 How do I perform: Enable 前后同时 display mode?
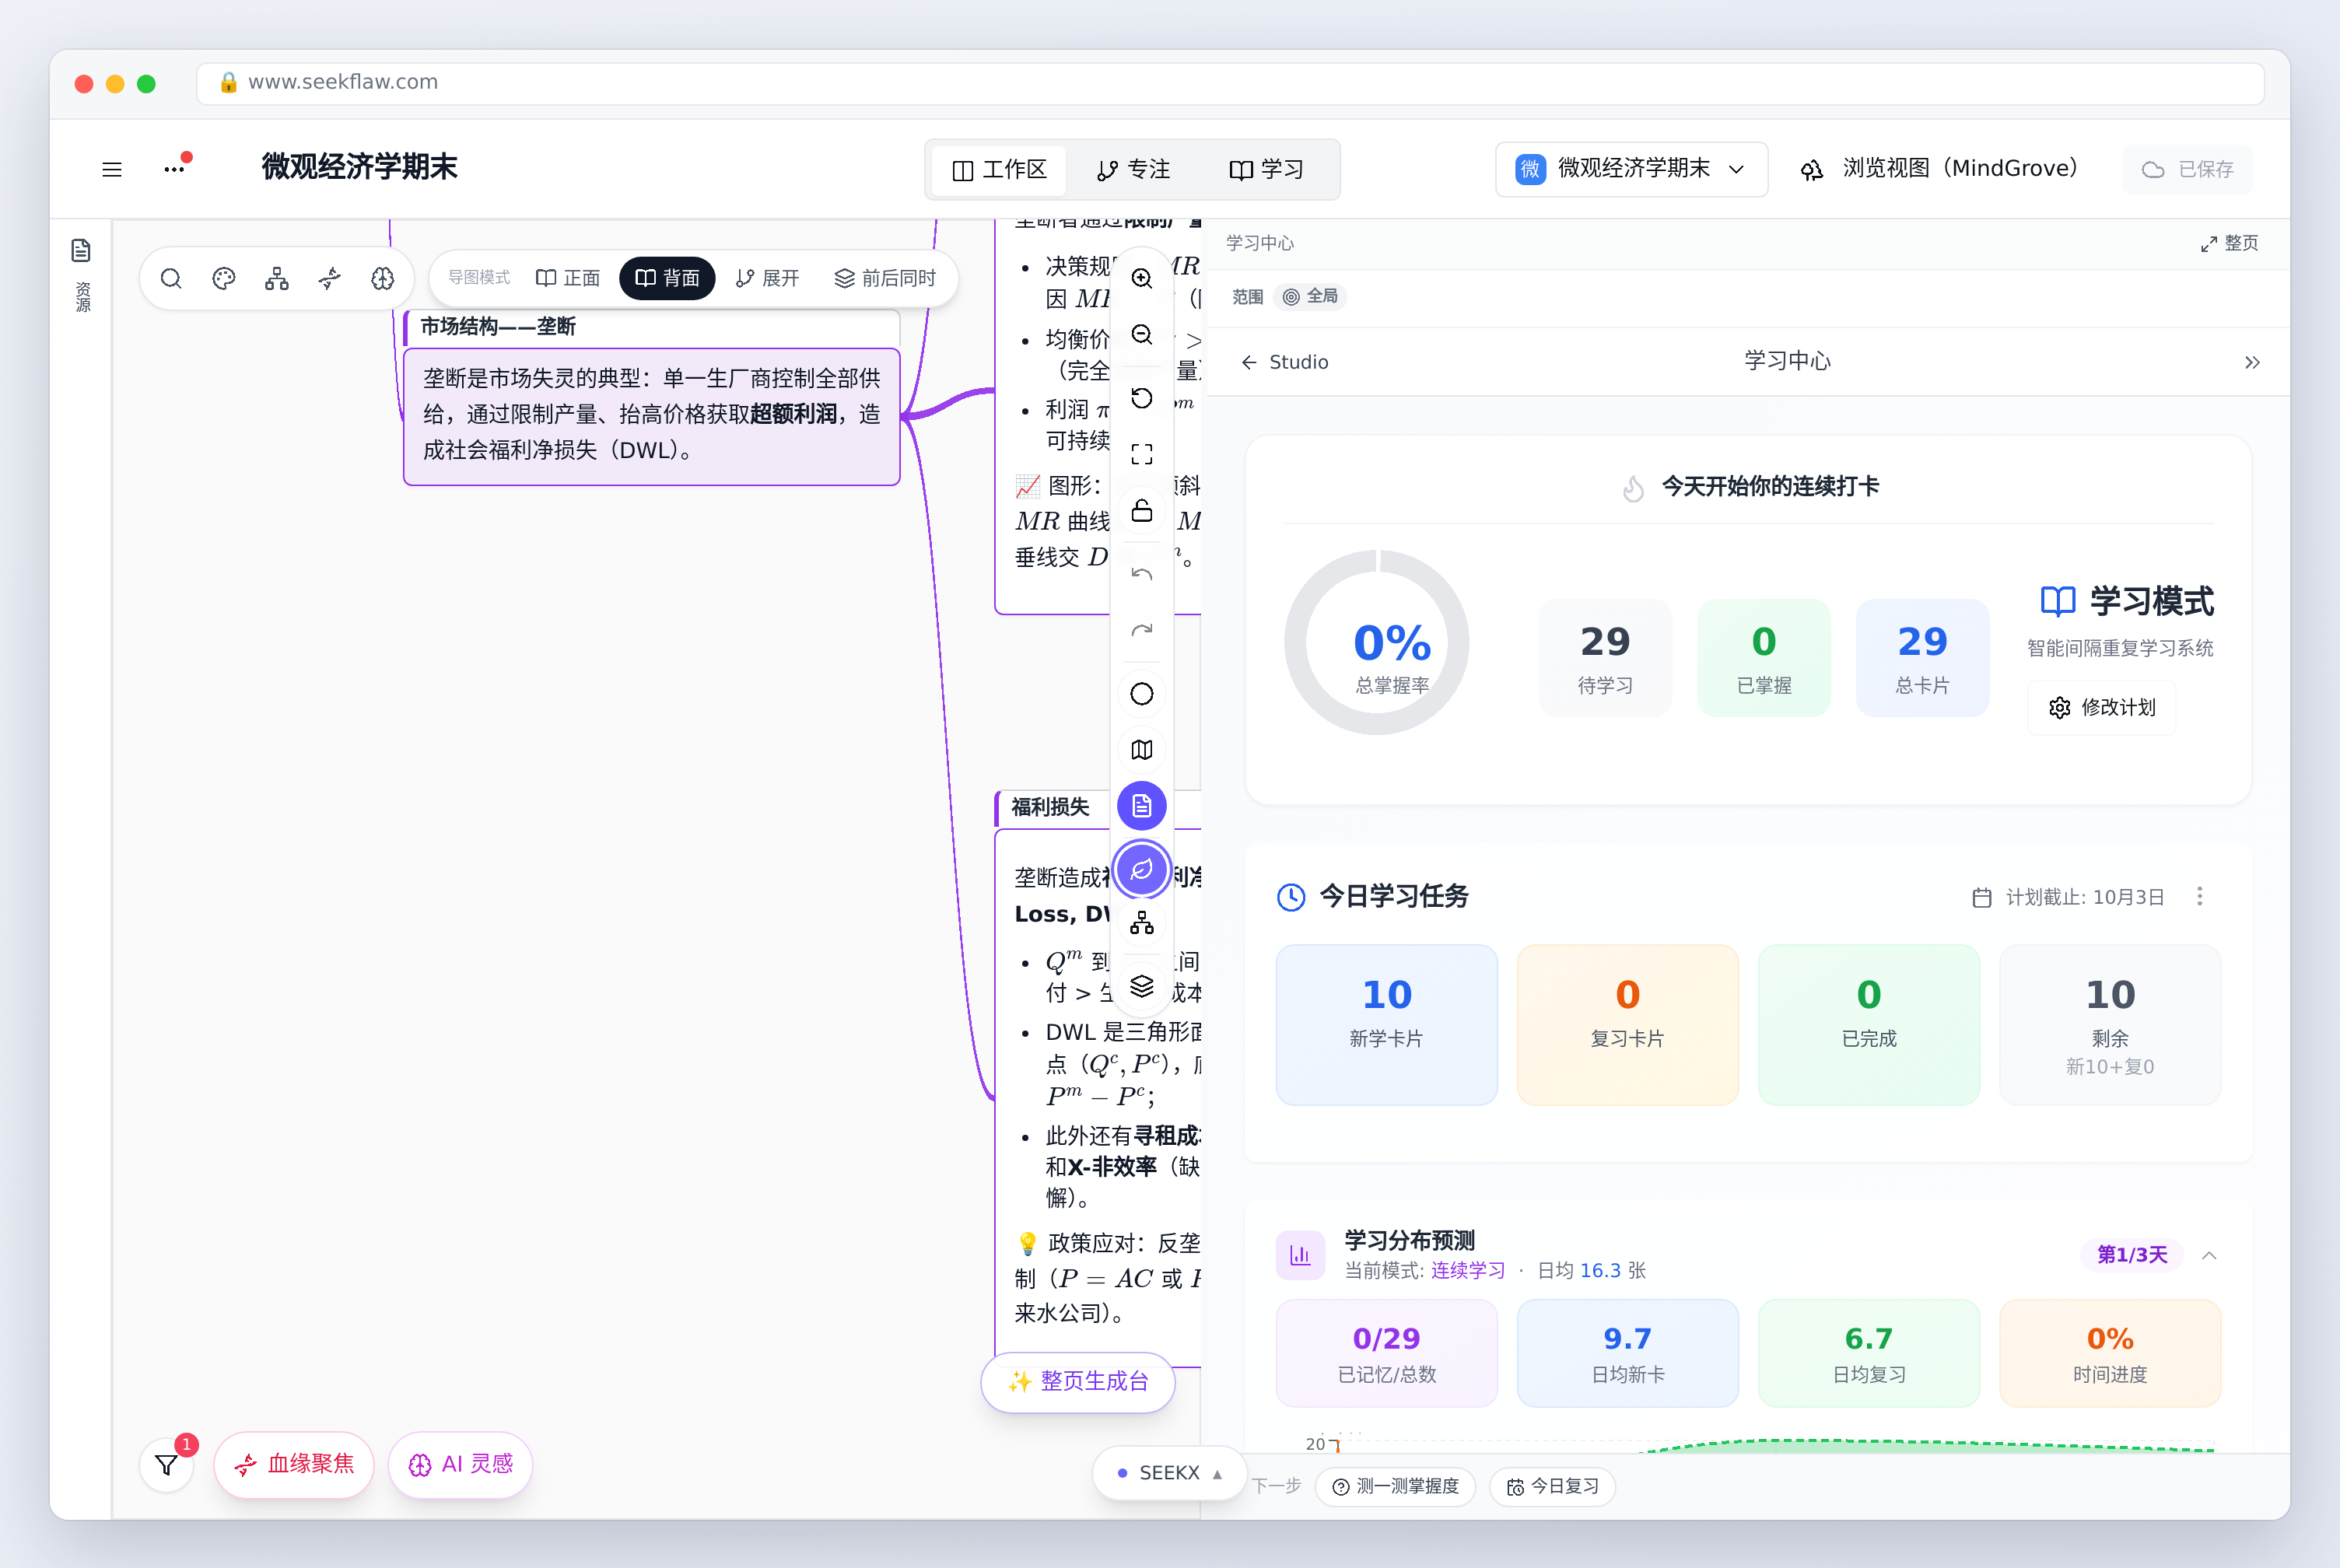[x=885, y=278]
